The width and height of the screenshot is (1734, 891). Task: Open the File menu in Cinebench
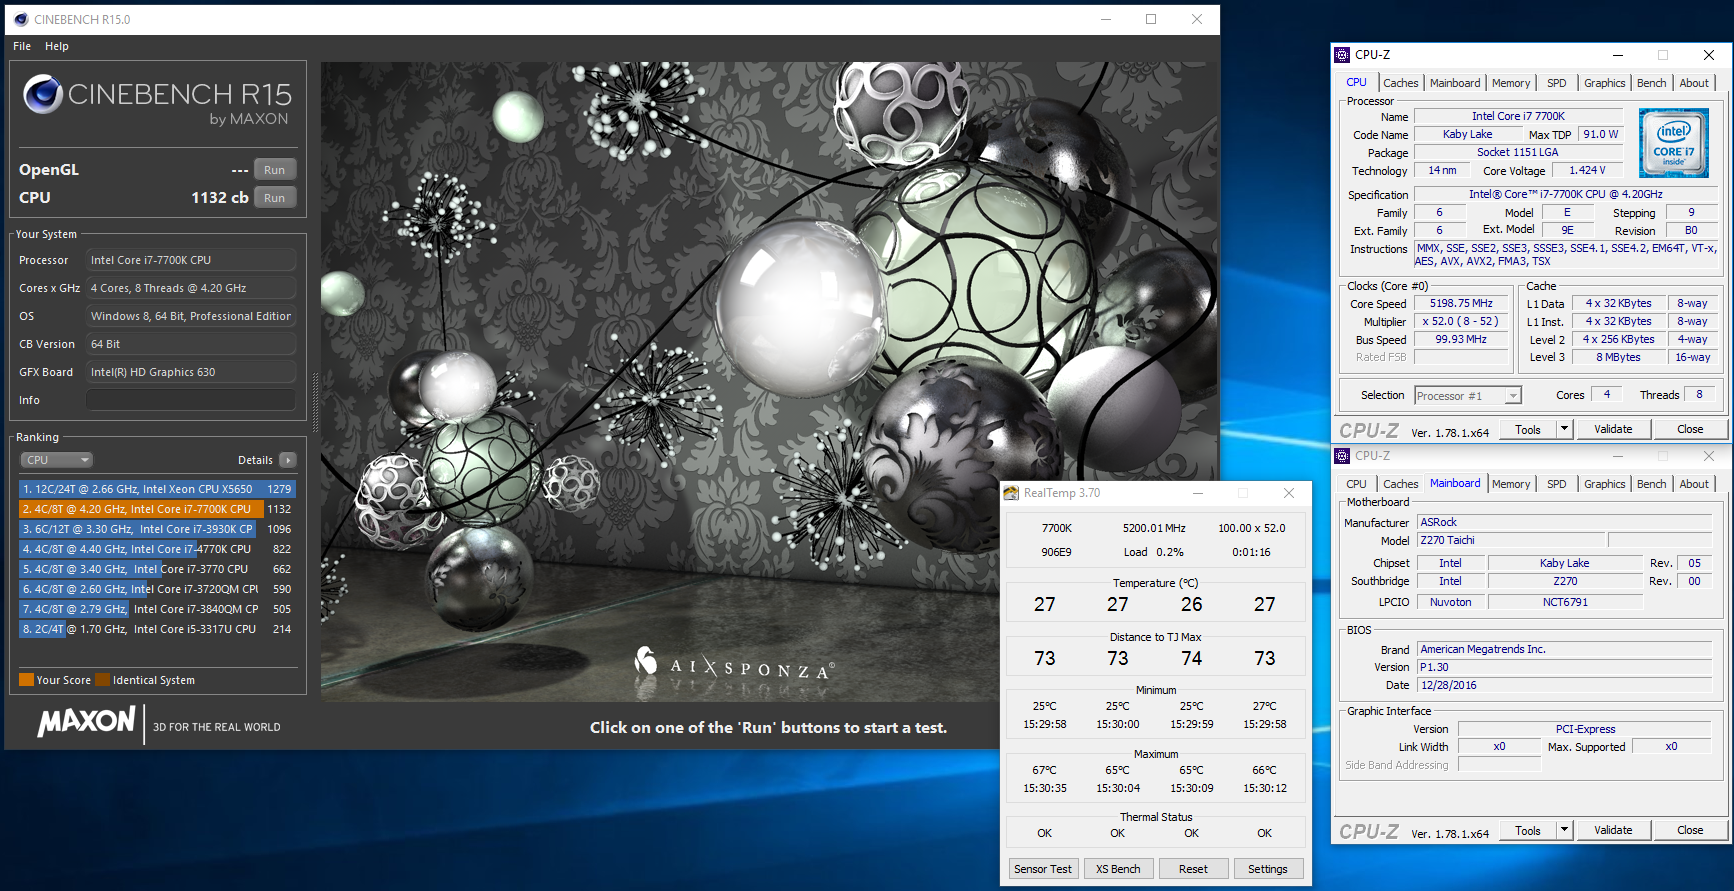point(22,46)
